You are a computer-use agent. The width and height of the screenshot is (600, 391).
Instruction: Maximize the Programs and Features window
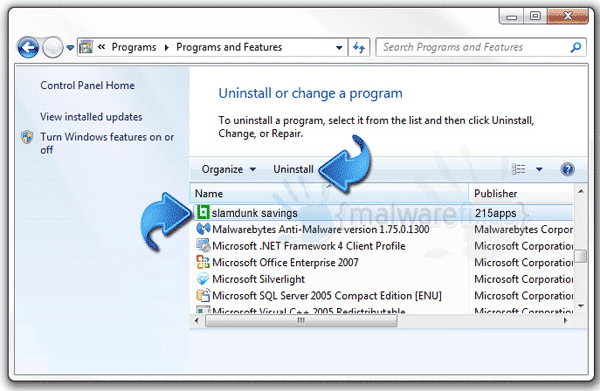(x=535, y=16)
